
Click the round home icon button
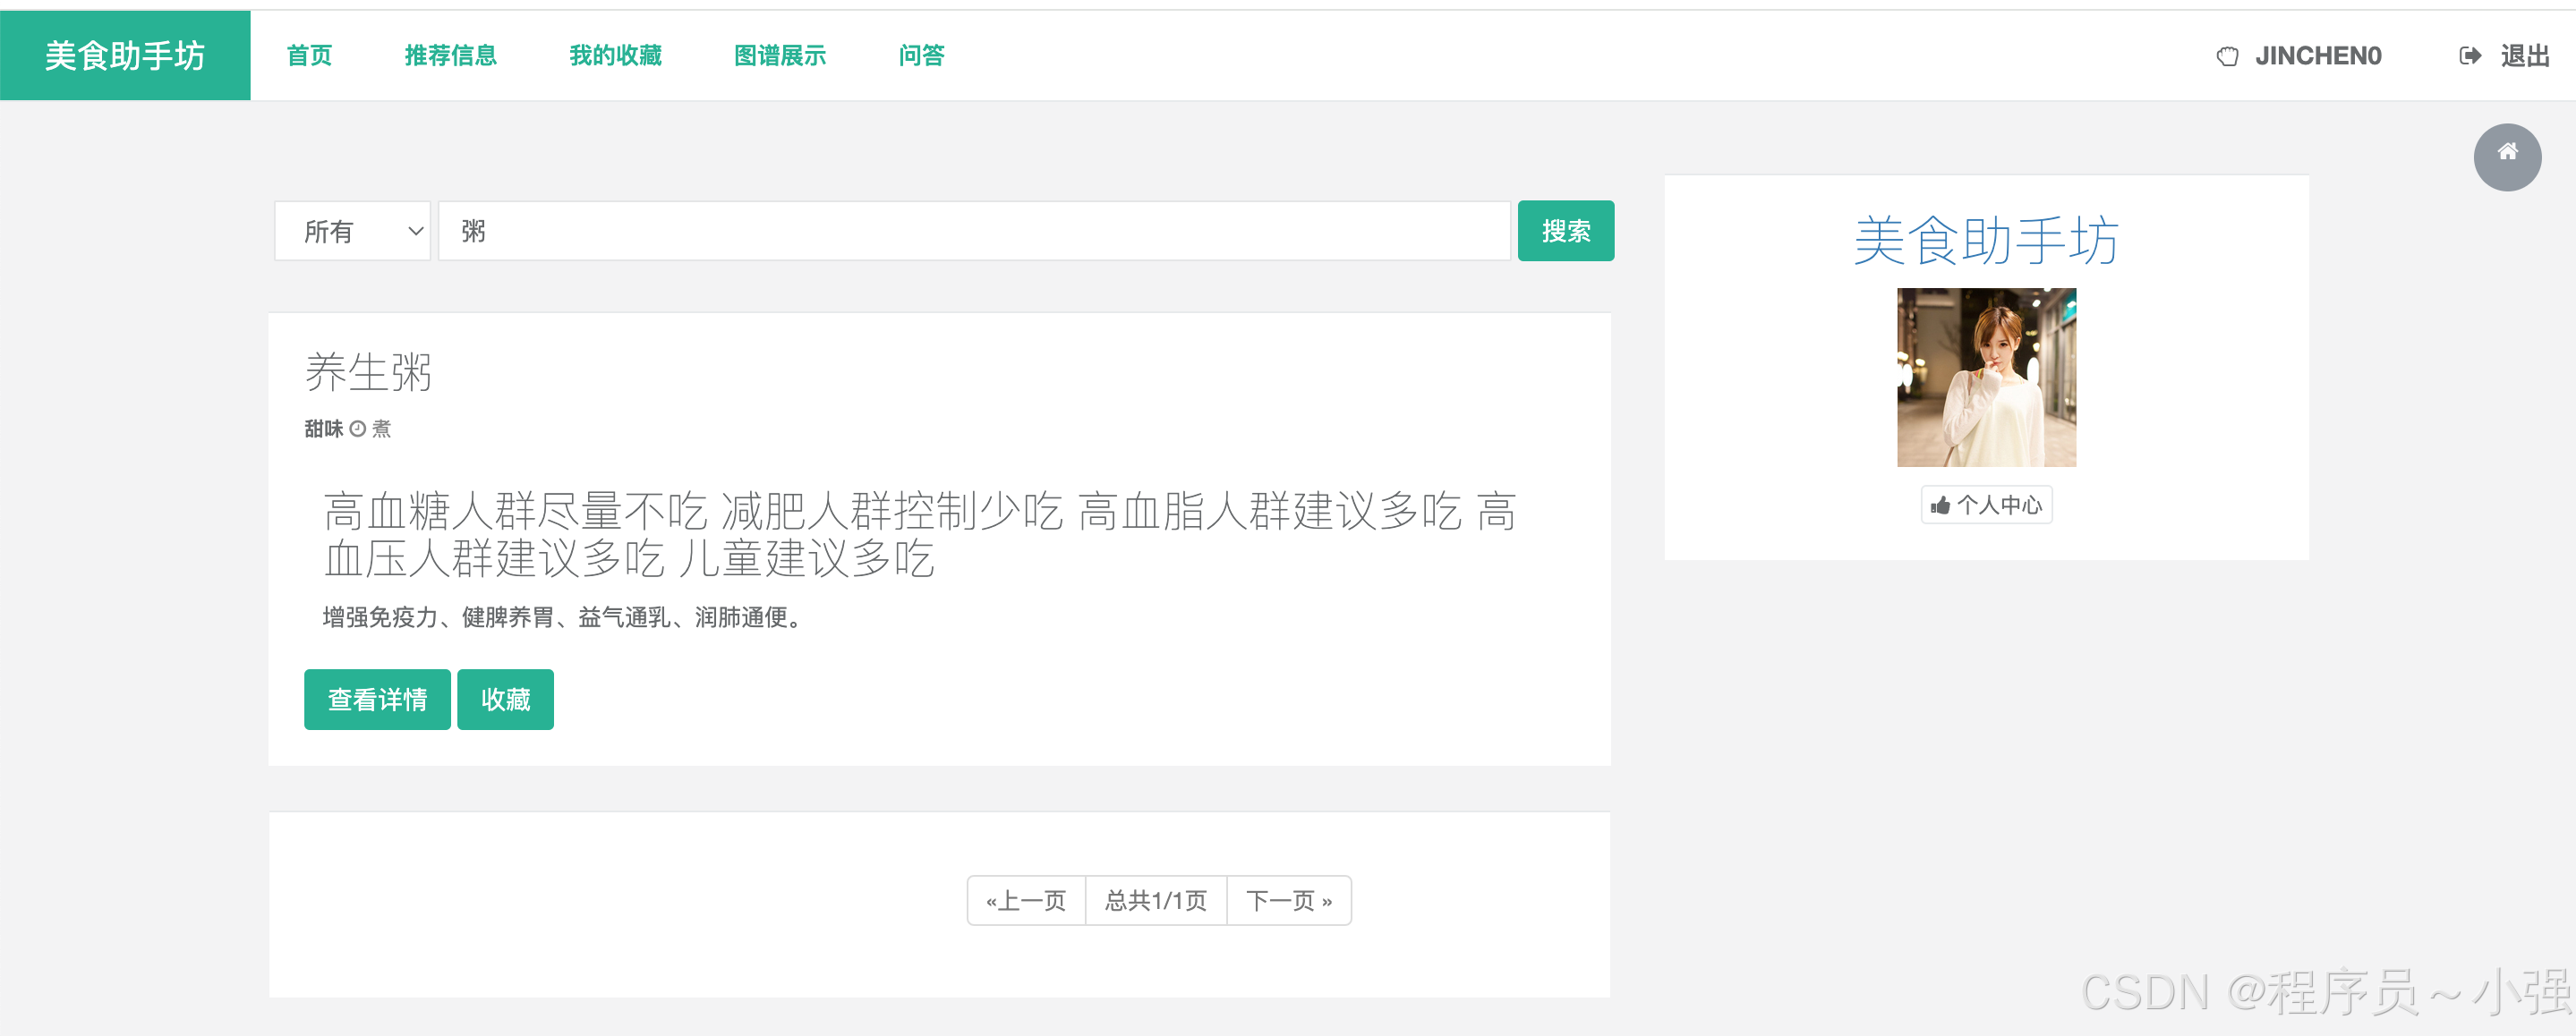[2507, 156]
